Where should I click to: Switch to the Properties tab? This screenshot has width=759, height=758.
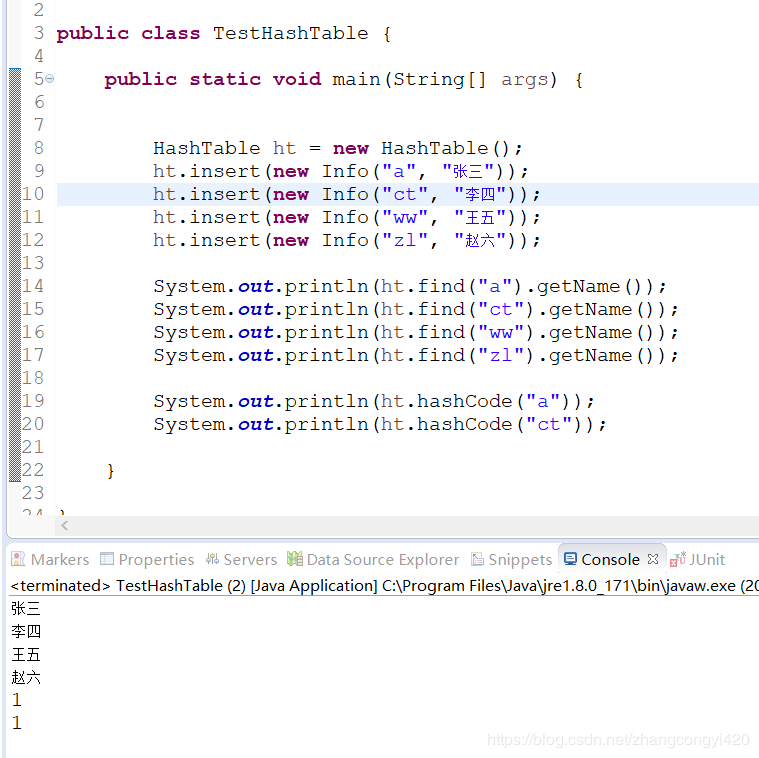147,560
